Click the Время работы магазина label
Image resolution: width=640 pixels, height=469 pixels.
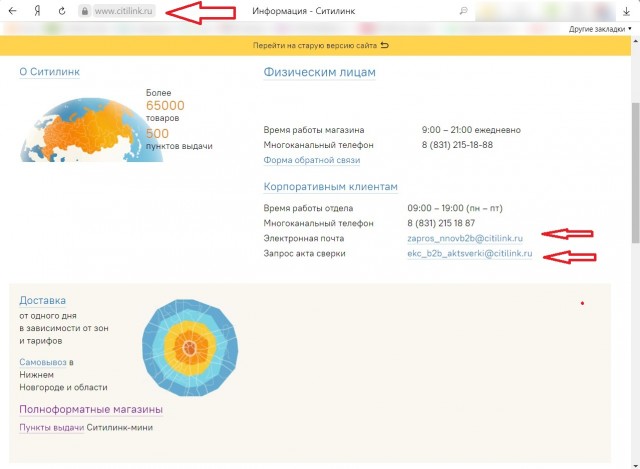point(314,130)
